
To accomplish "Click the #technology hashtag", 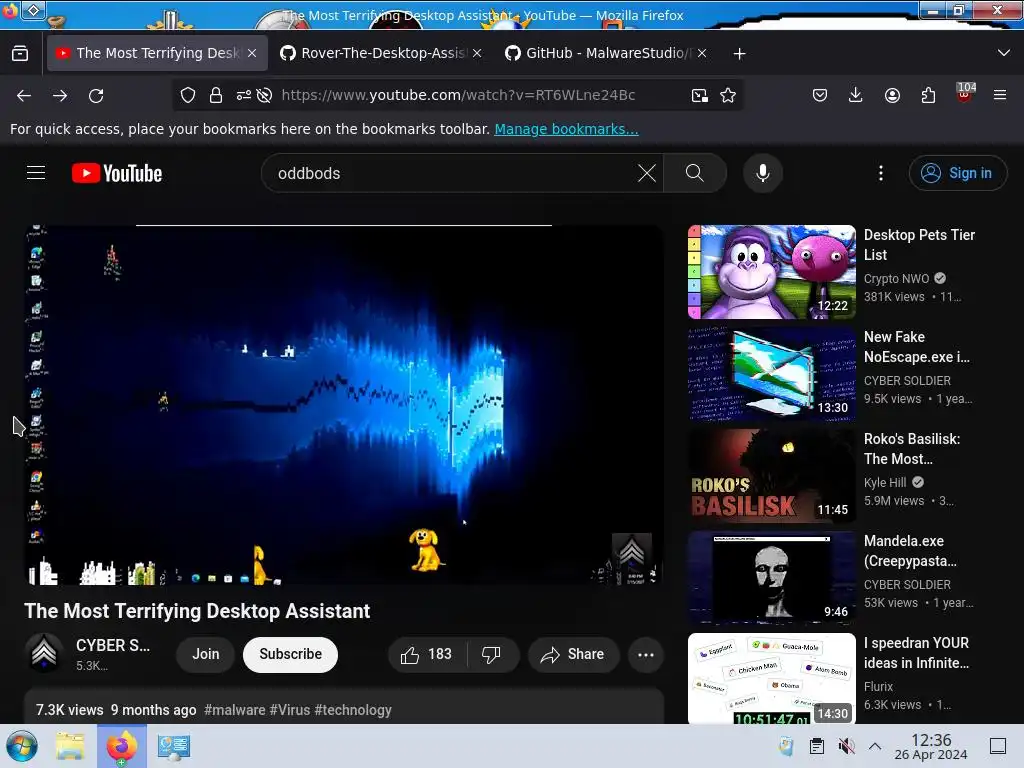I will click(x=353, y=710).
